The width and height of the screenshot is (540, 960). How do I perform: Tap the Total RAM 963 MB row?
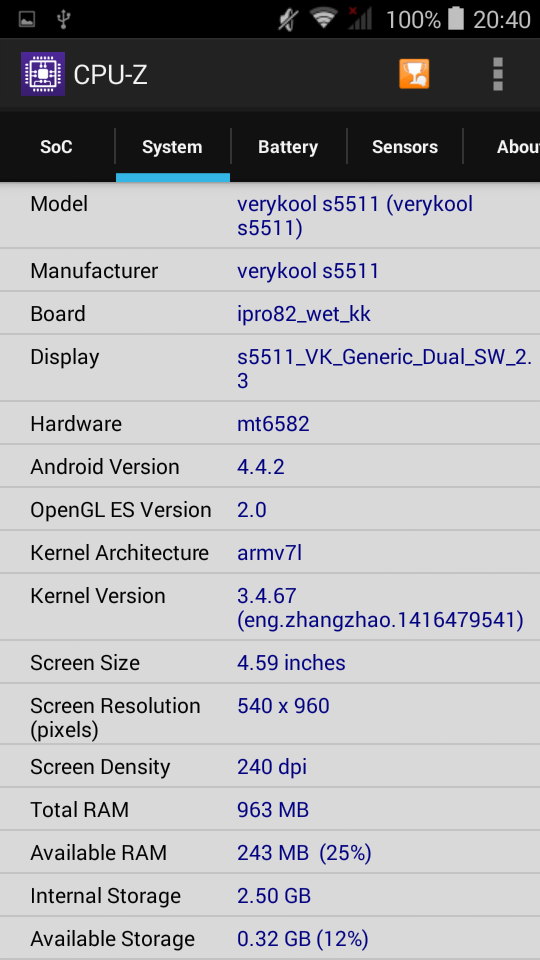(x=270, y=809)
